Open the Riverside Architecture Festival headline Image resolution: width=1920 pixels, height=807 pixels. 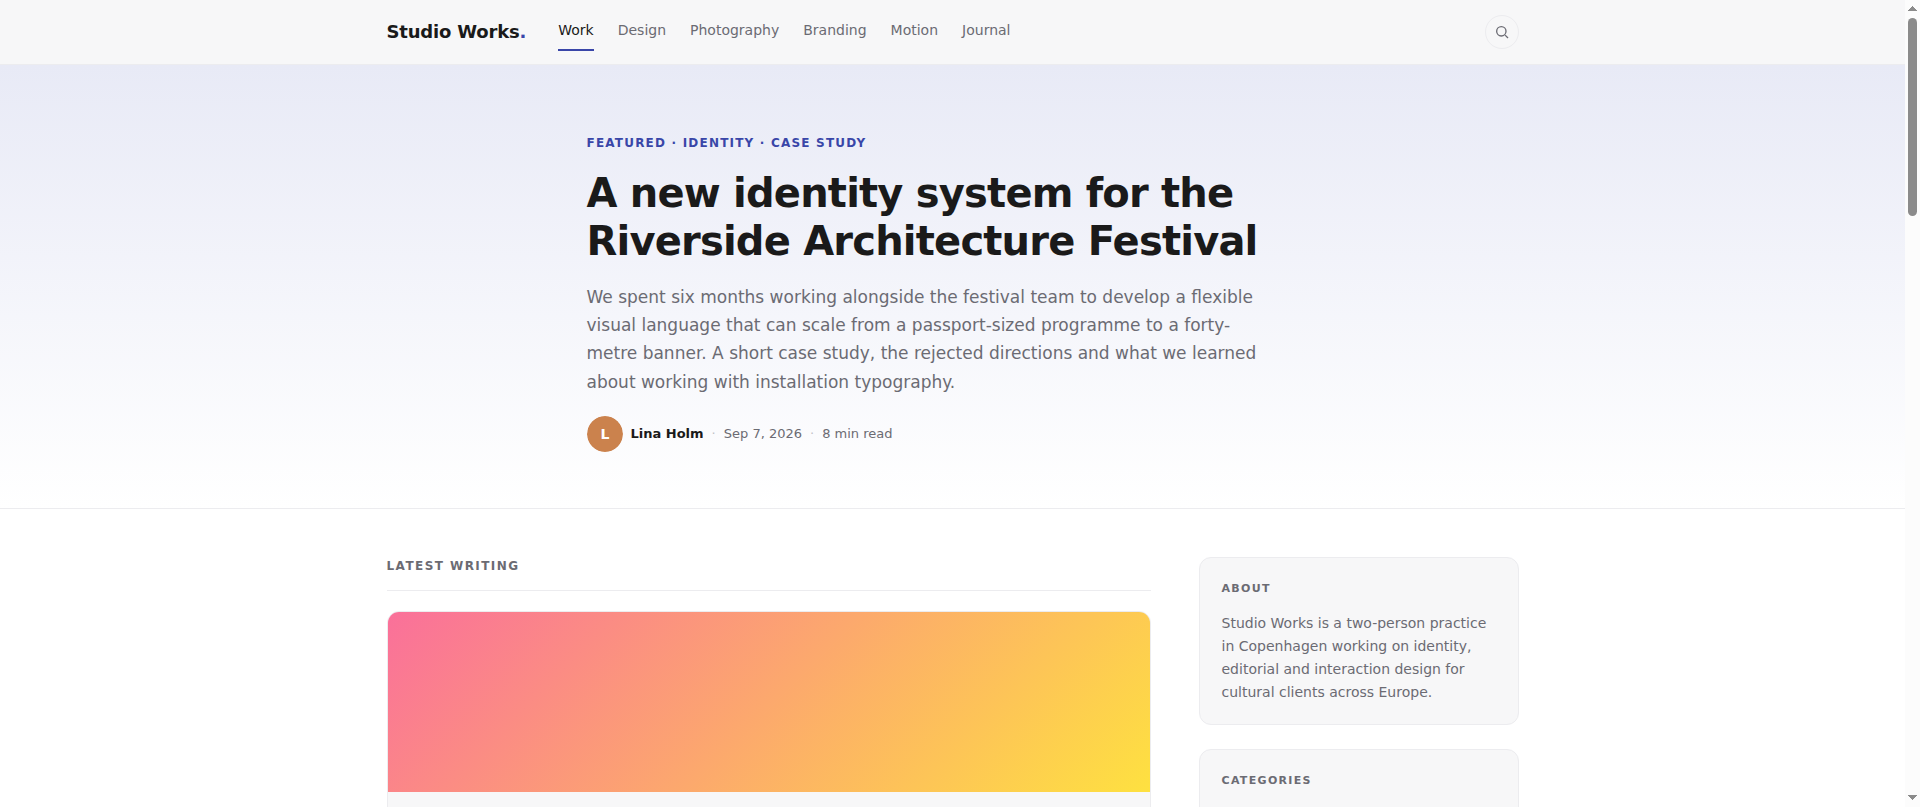[922, 217]
